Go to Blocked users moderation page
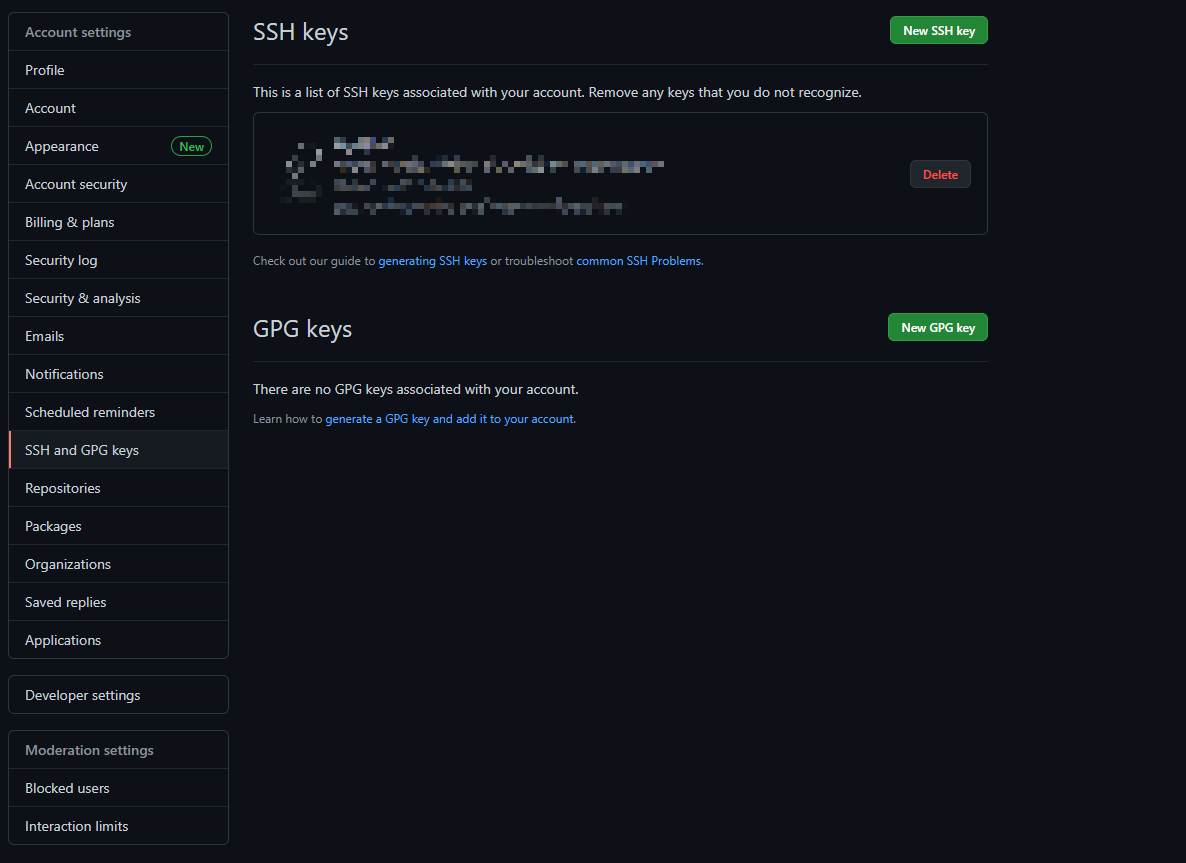1186x863 pixels. pos(67,788)
